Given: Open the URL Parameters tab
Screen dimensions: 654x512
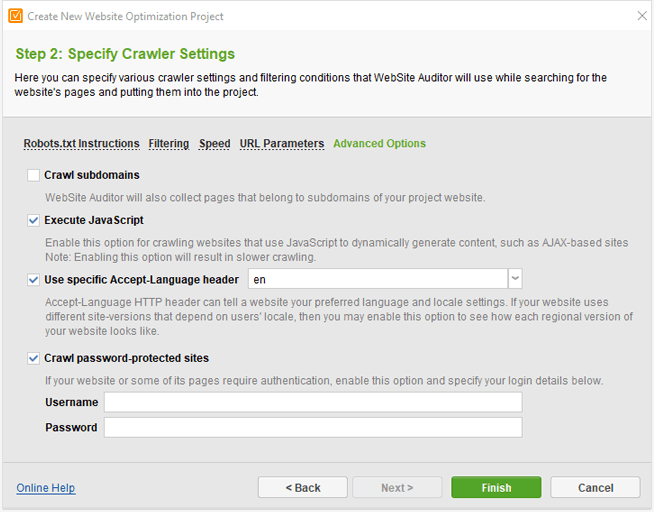Looking at the screenshot, I should click(282, 144).
